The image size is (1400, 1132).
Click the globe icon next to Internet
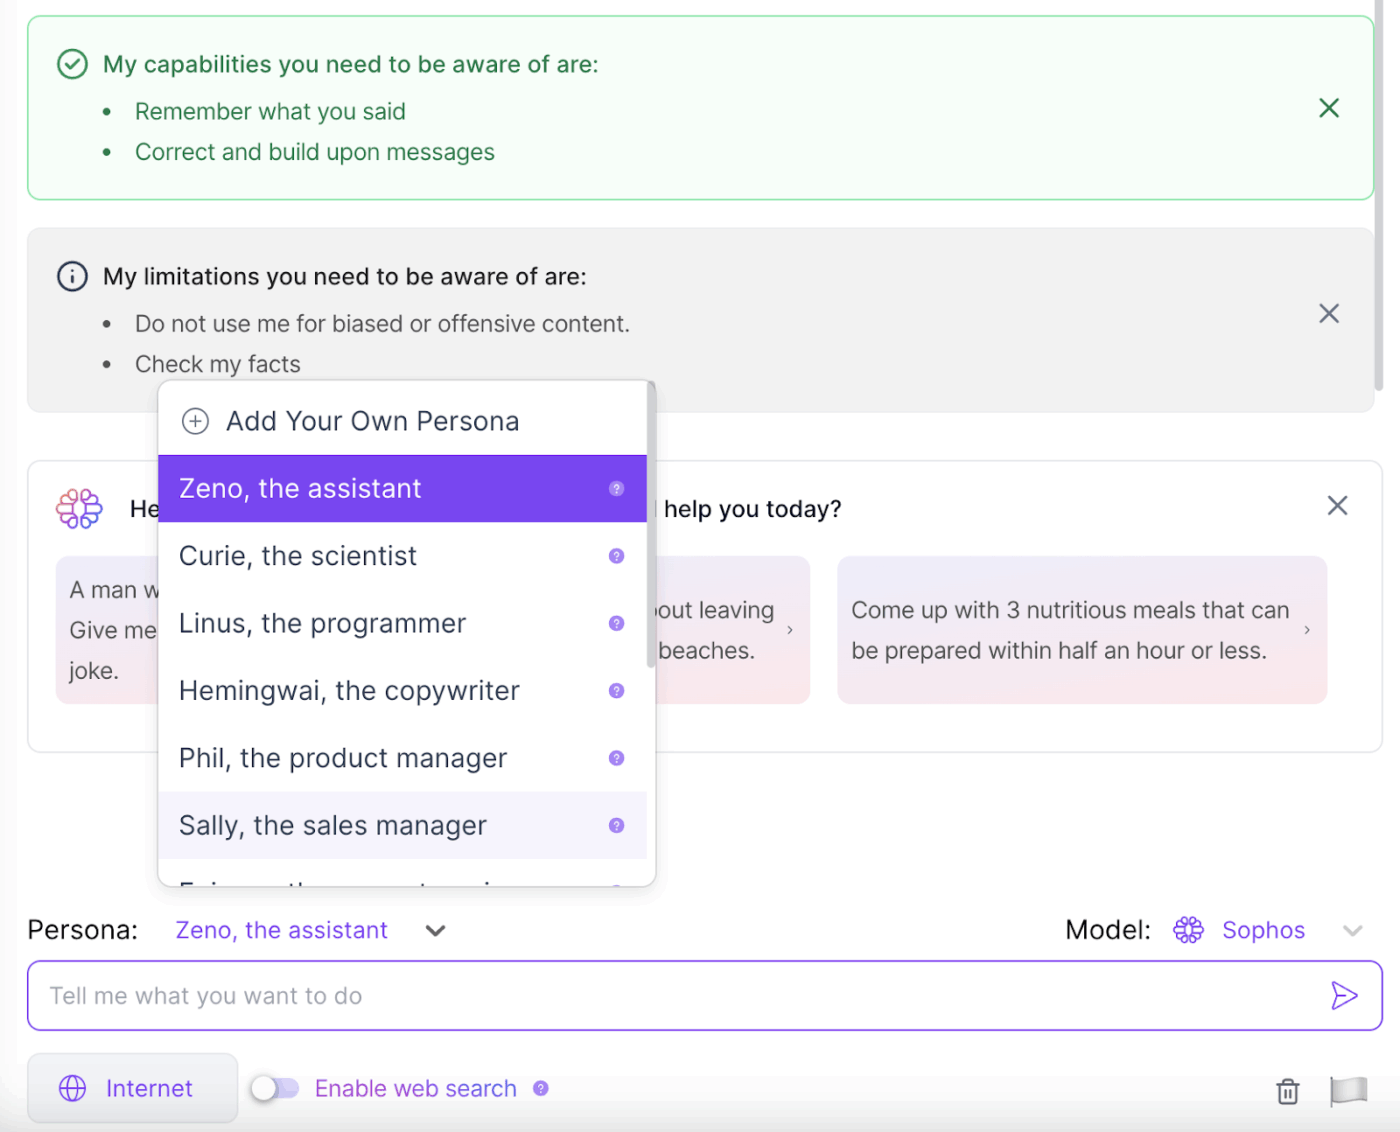click(72, 1088)
